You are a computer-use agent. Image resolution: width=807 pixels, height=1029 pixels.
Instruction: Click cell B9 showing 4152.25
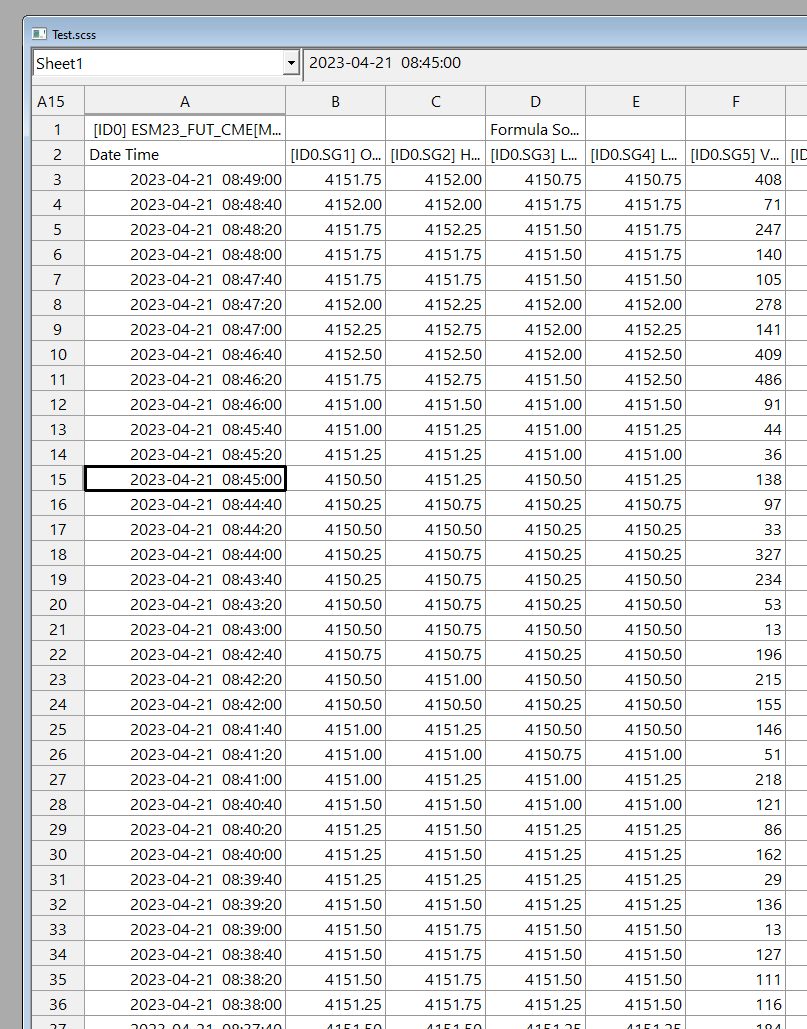coord(335,329)
